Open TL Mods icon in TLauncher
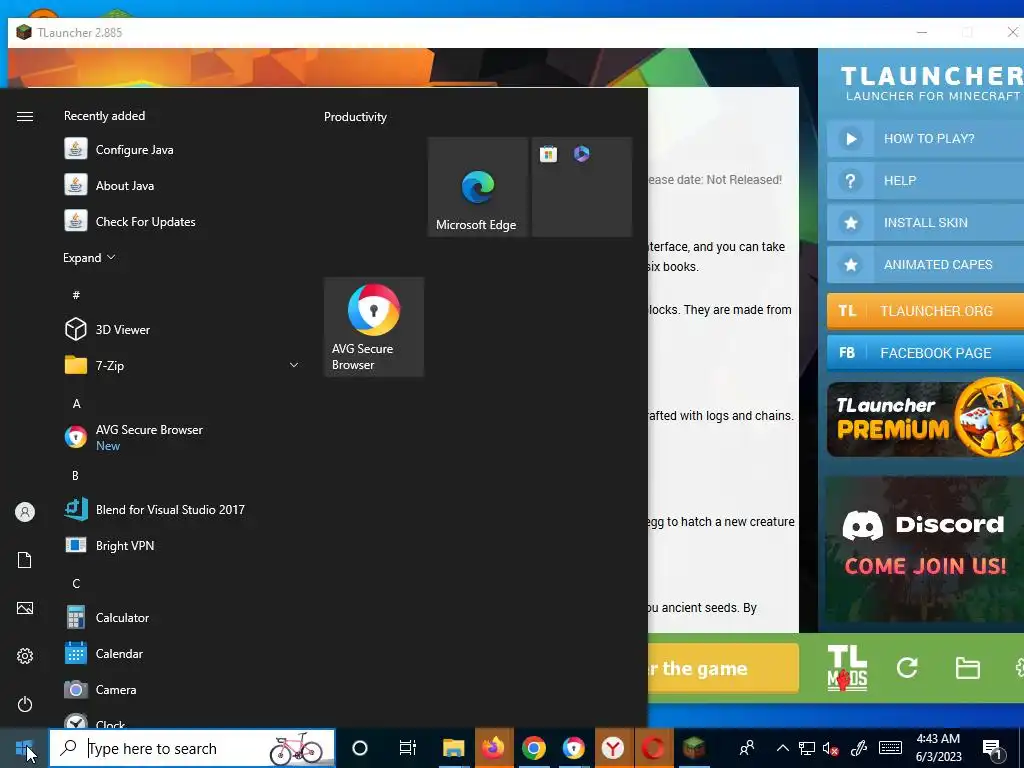Viewport: 1024px width, 768px height. (847, 667)
